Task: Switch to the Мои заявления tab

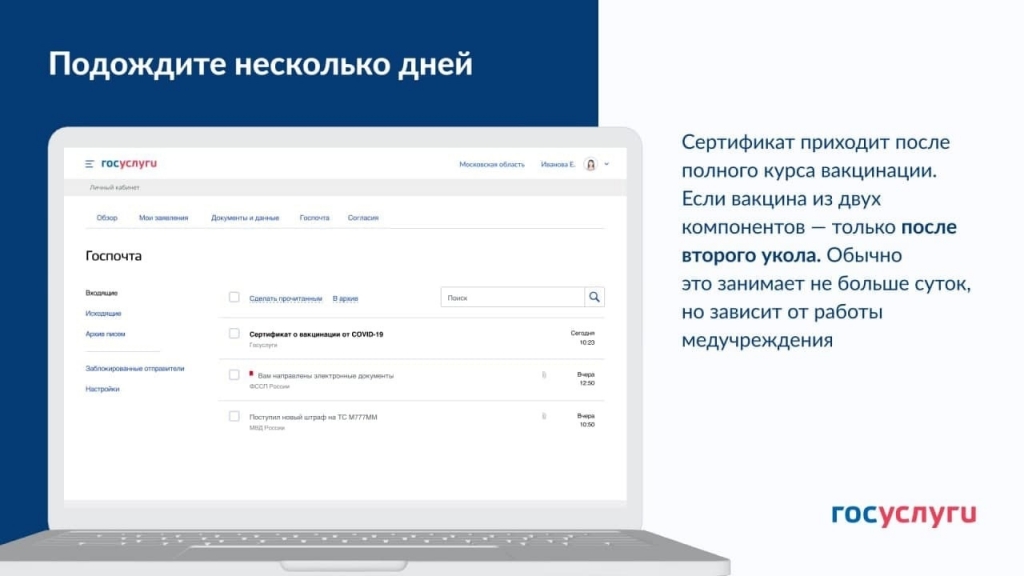Action: click(163, 217)
